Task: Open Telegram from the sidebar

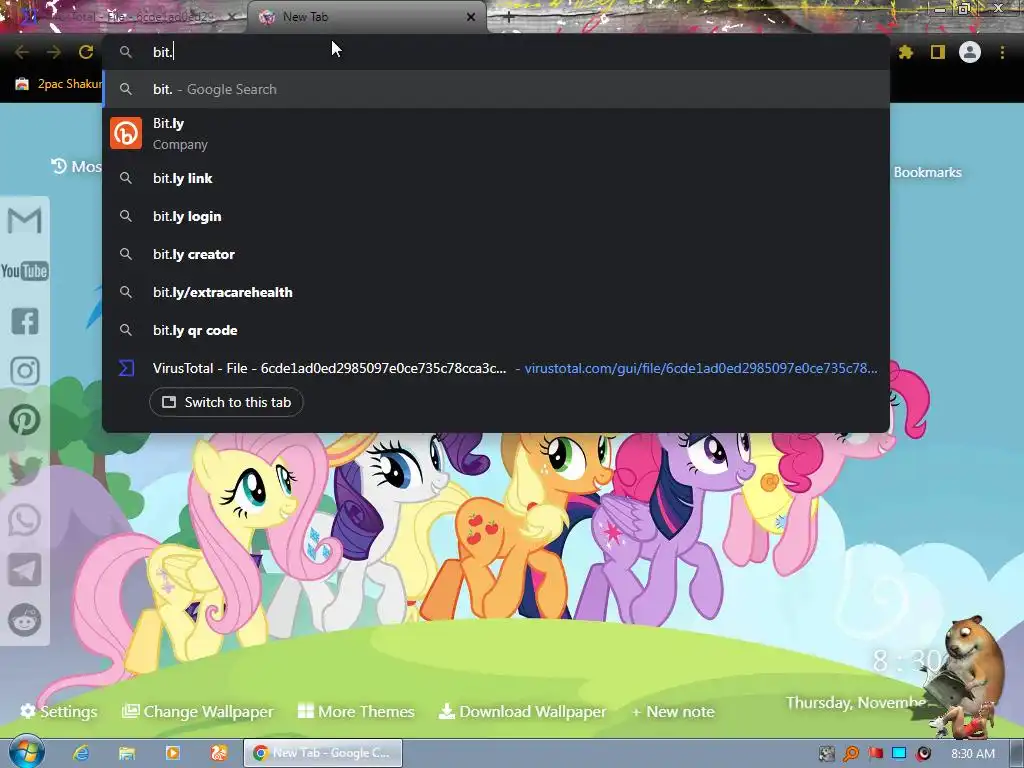Action: tap(25, 570)
